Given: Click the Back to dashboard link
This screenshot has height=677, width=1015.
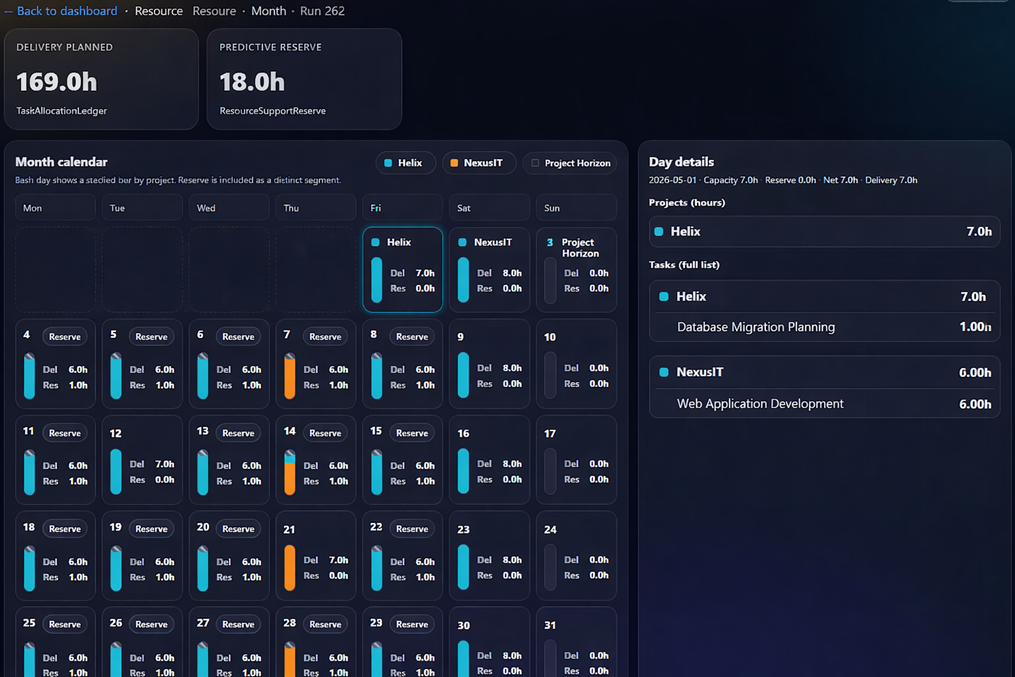Looking at the screenshot, I should pyautogui.click(x=65, y=11).
